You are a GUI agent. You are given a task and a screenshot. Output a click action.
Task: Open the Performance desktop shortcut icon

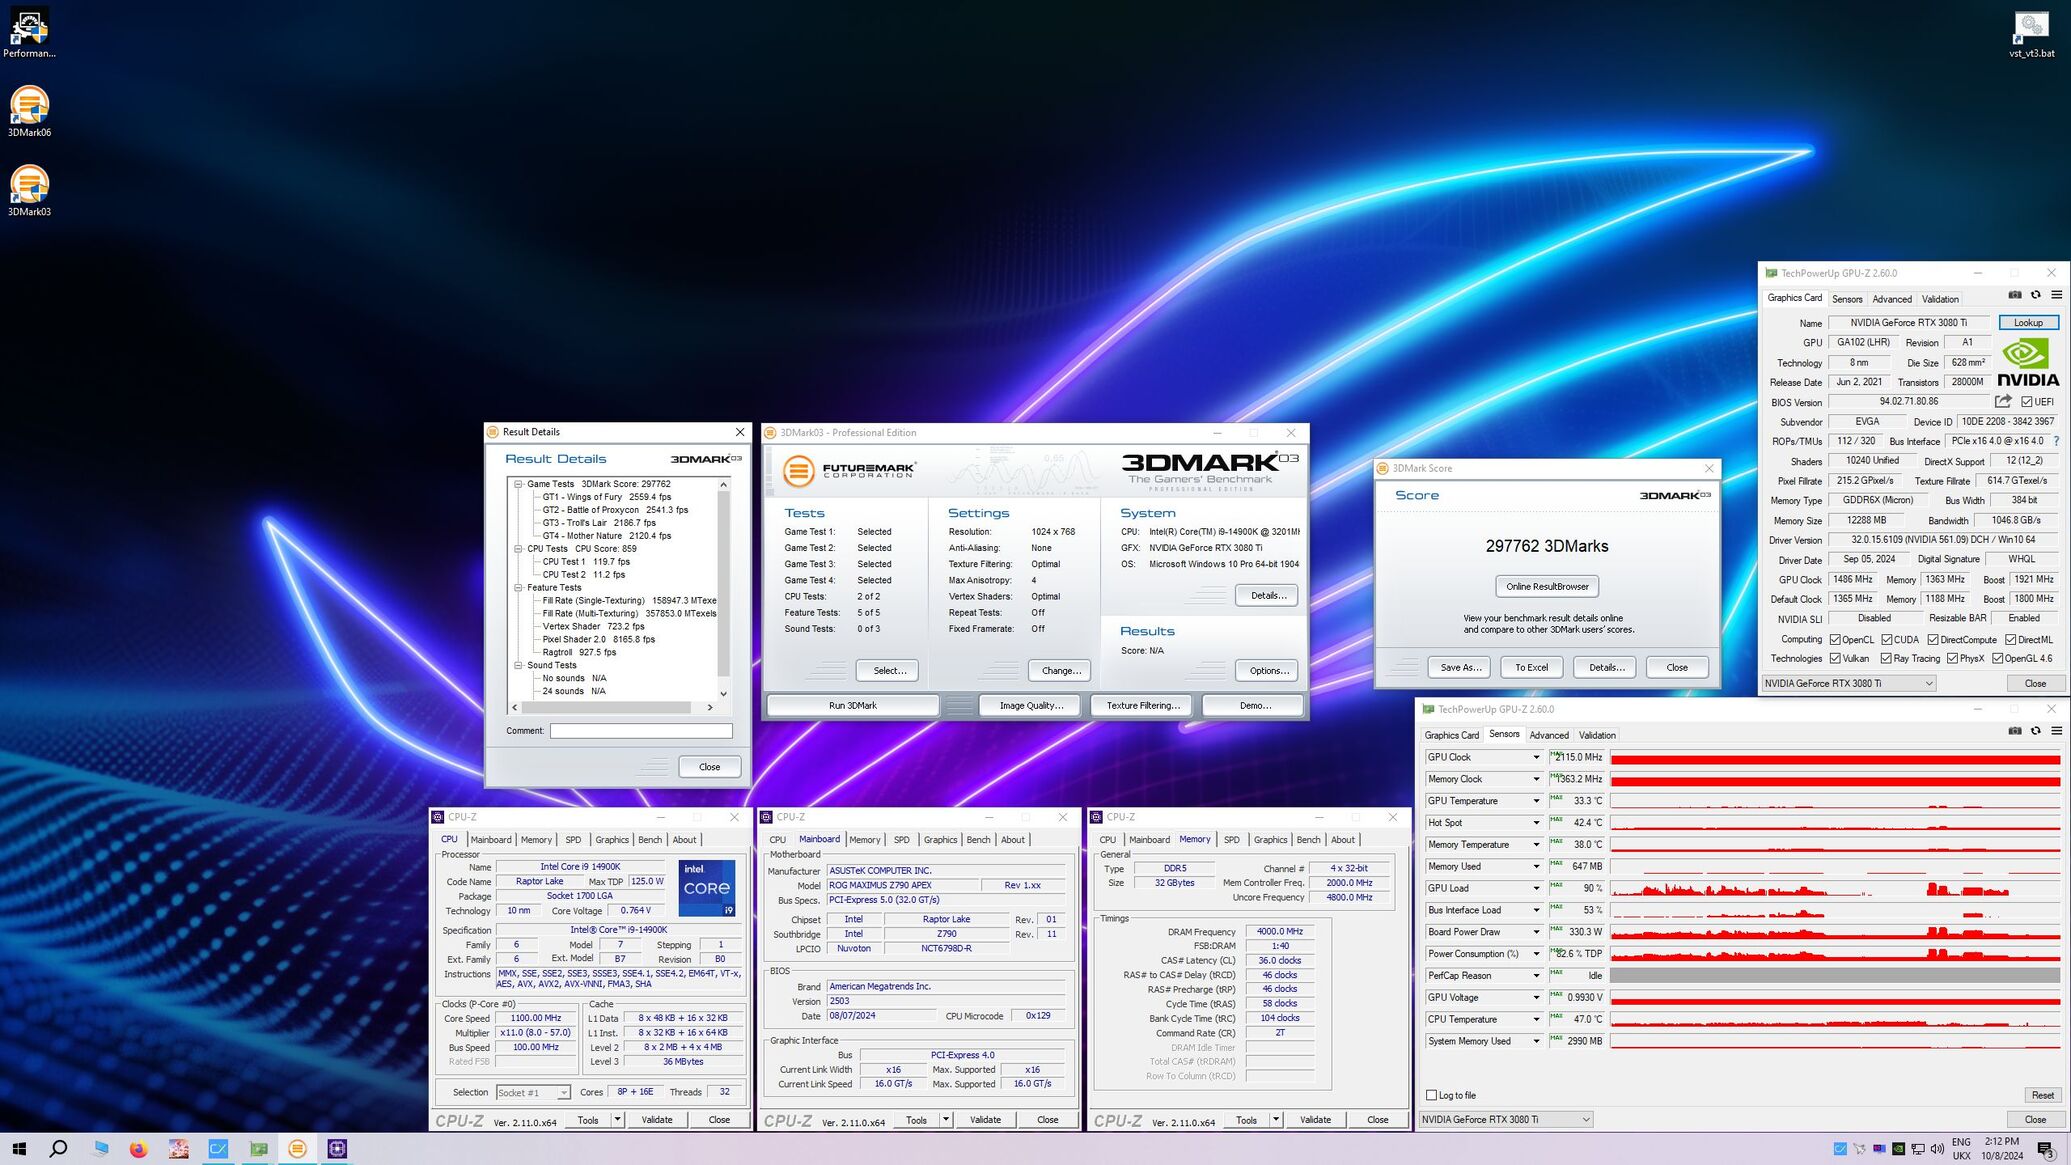29,33
